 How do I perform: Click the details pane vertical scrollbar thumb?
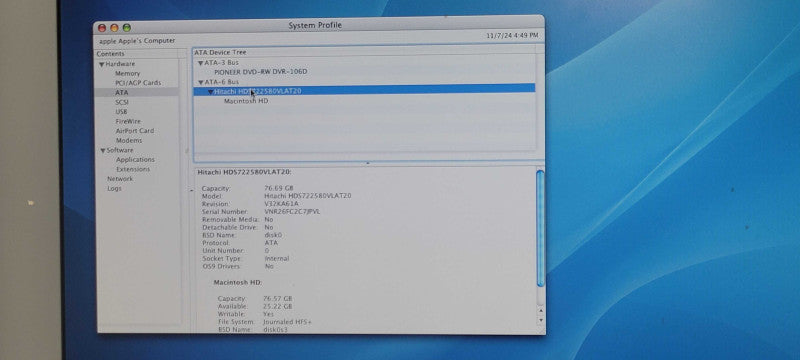tap(540, 228)
